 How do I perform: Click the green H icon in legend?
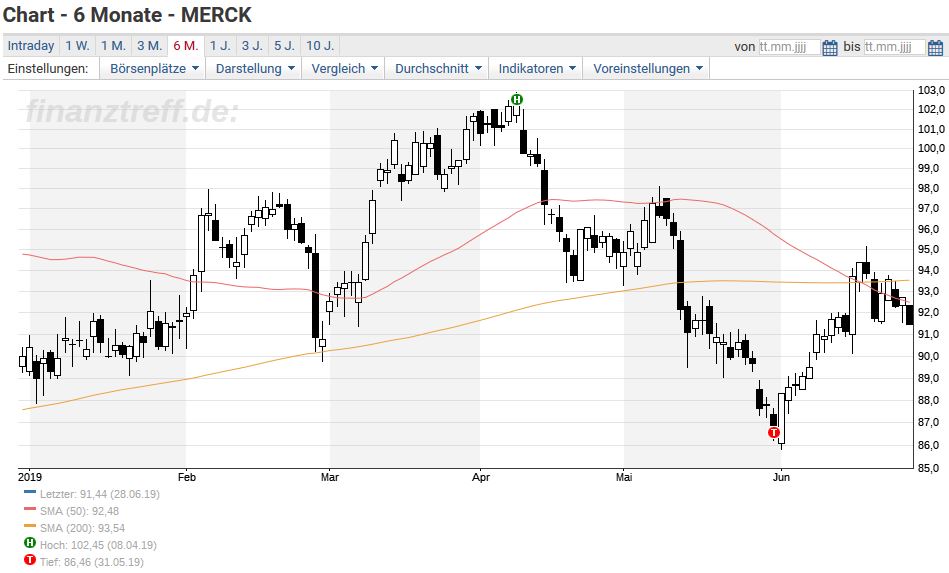point(30,543)
